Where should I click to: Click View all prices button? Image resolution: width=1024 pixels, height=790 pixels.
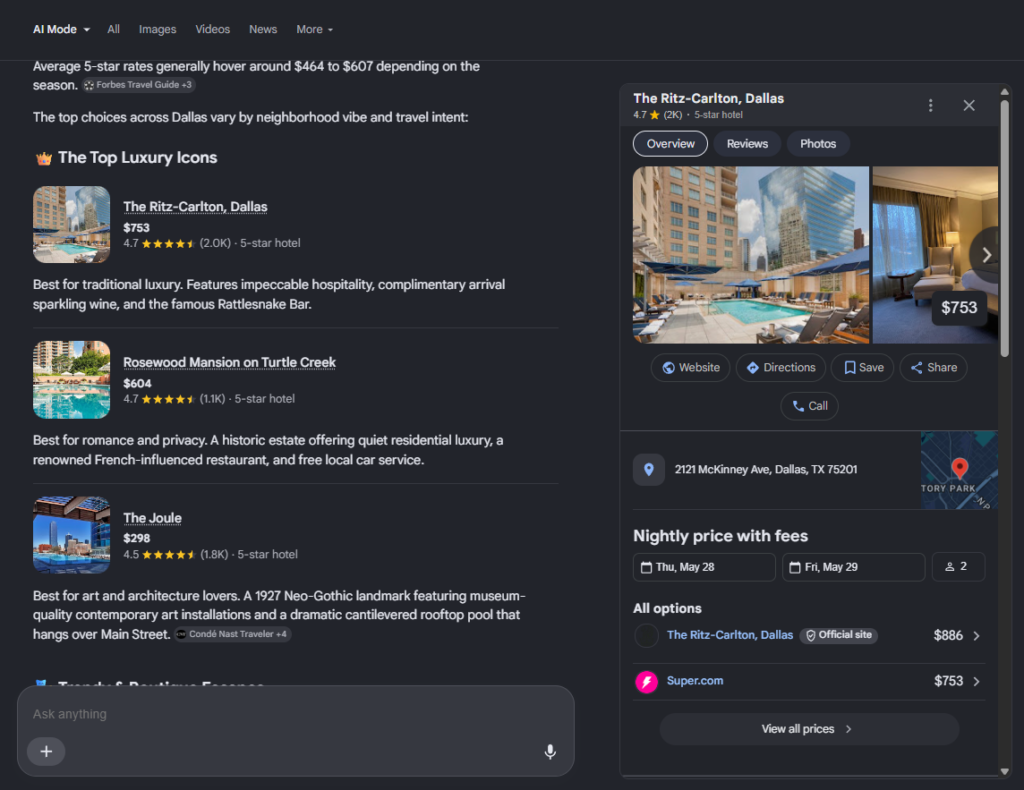pyautogui.click(x=809, y=729)
